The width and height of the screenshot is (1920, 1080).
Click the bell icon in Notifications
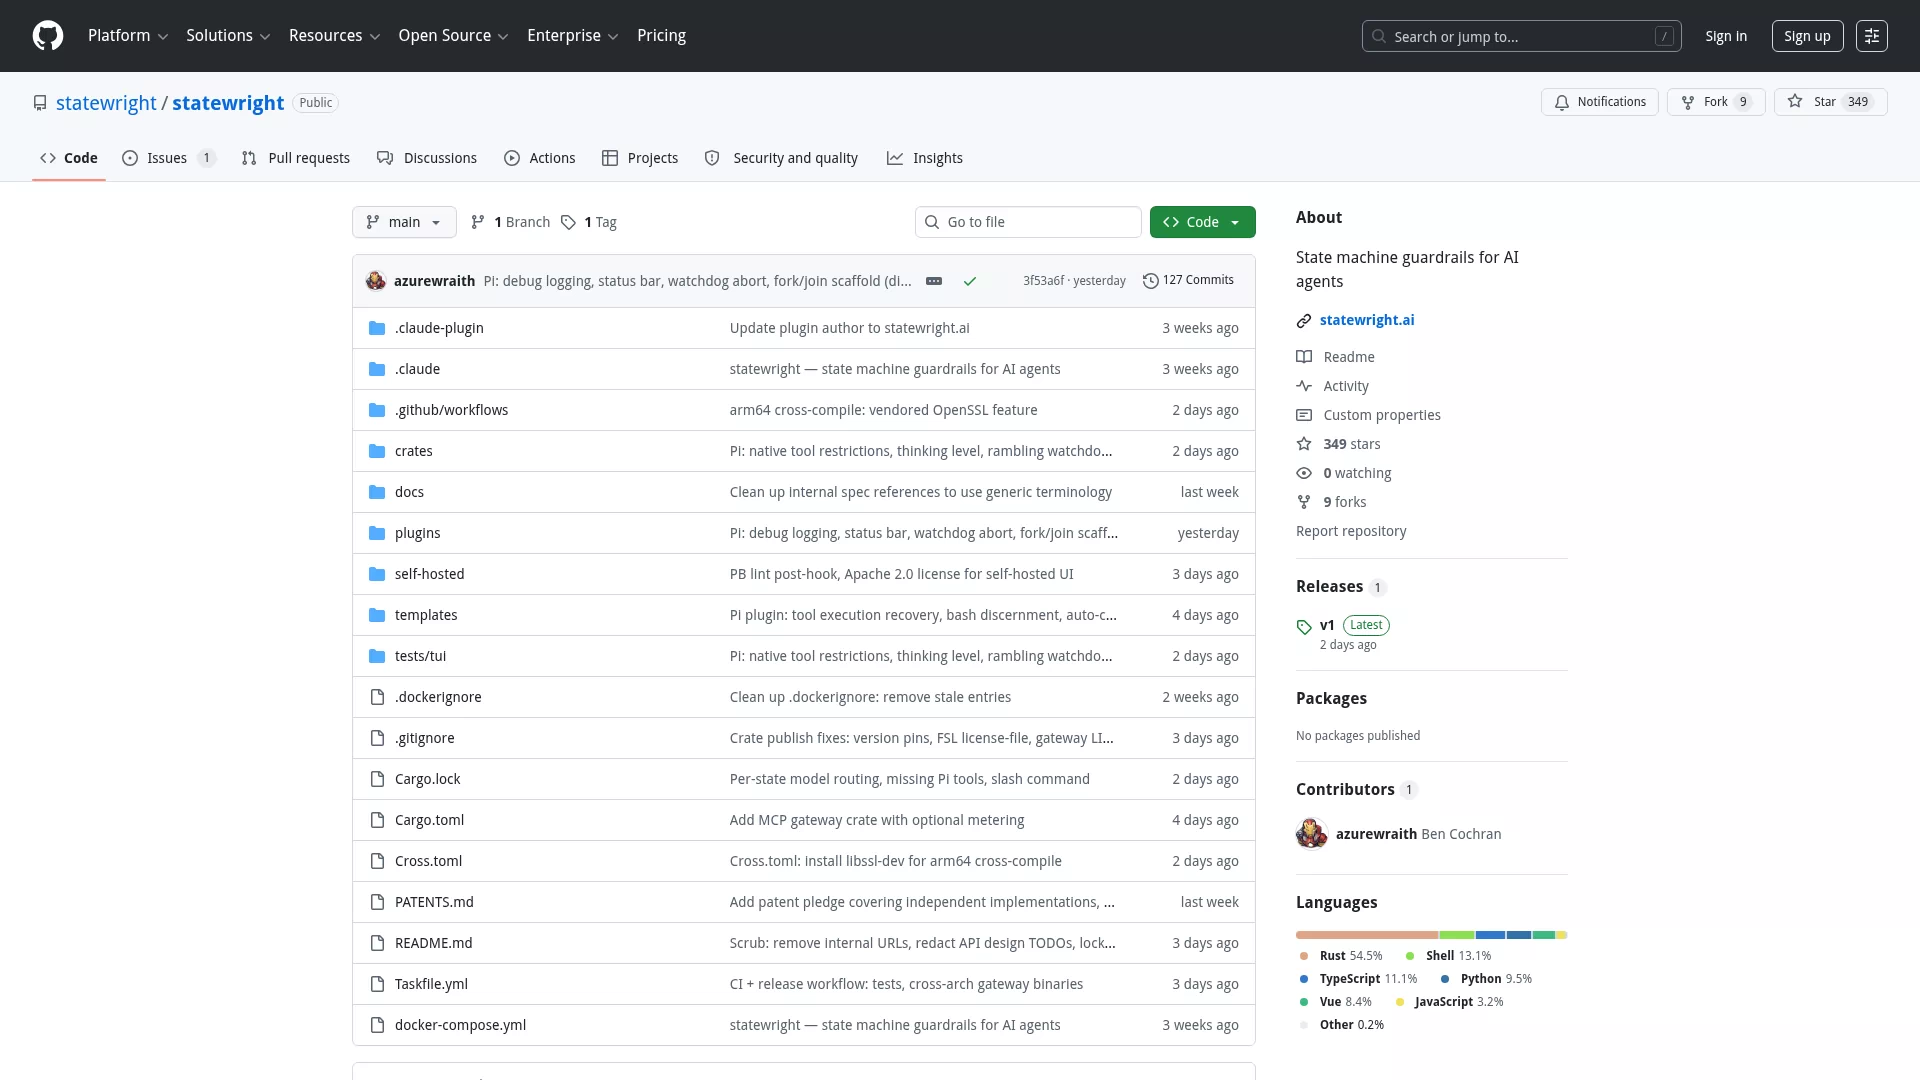tap(1562, 102)
